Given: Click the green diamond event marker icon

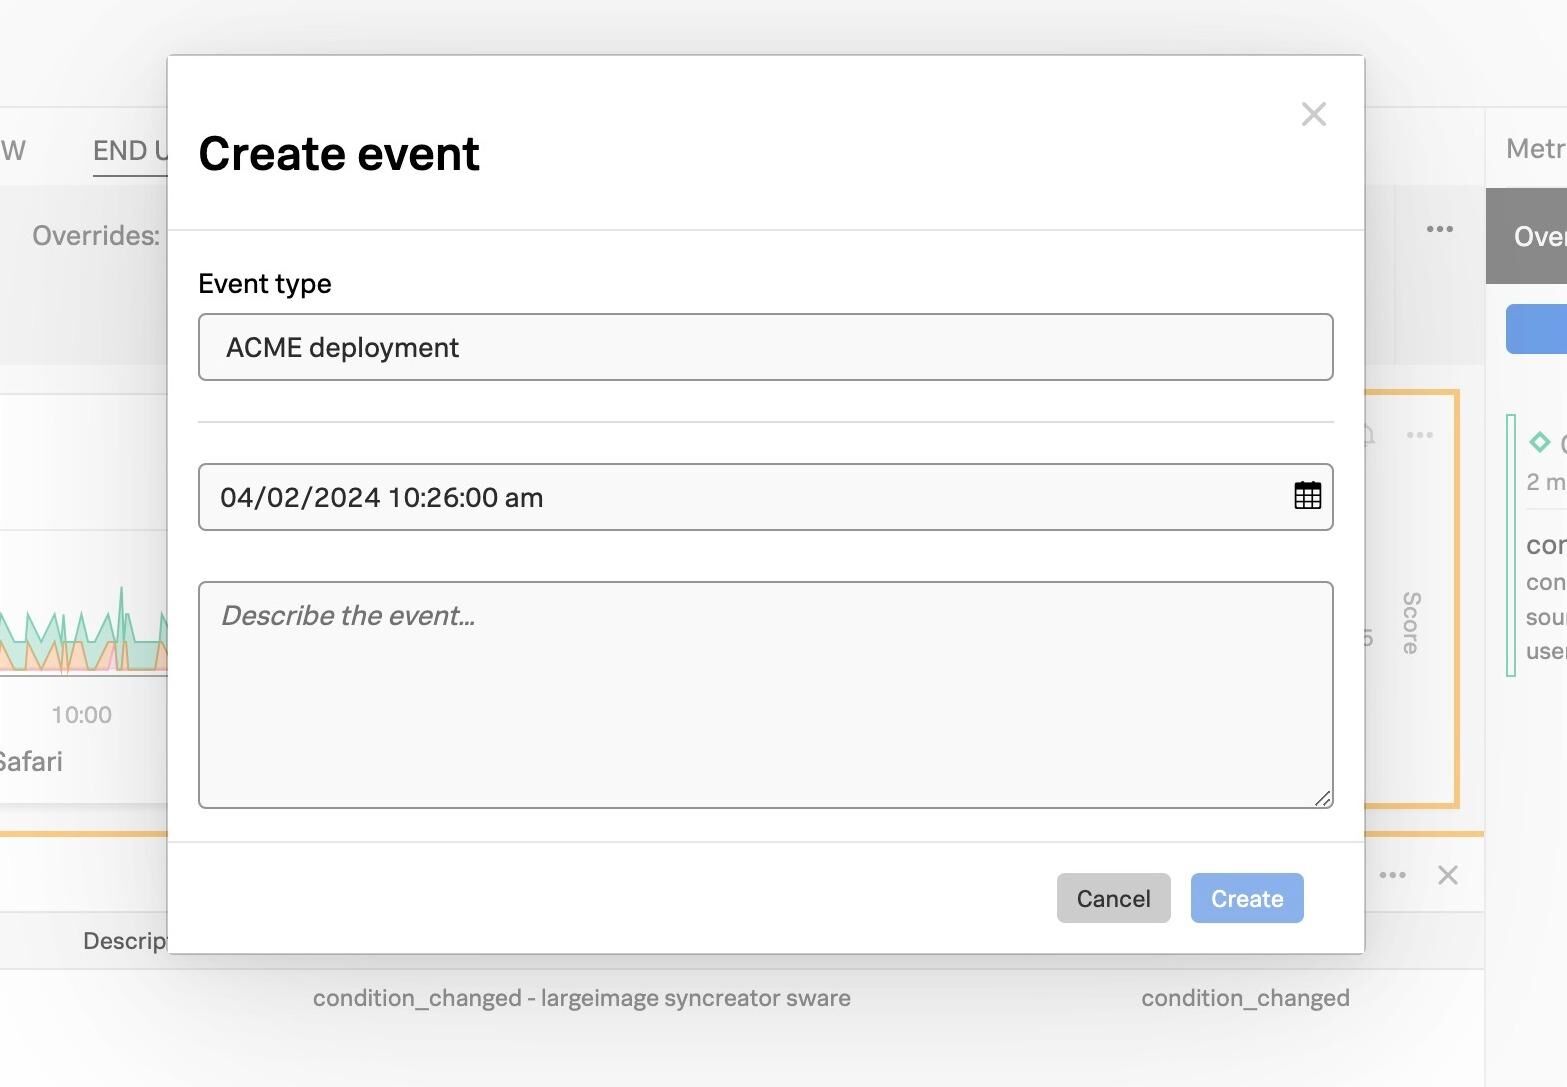Looking at the screenshot, I should 1539,442.
